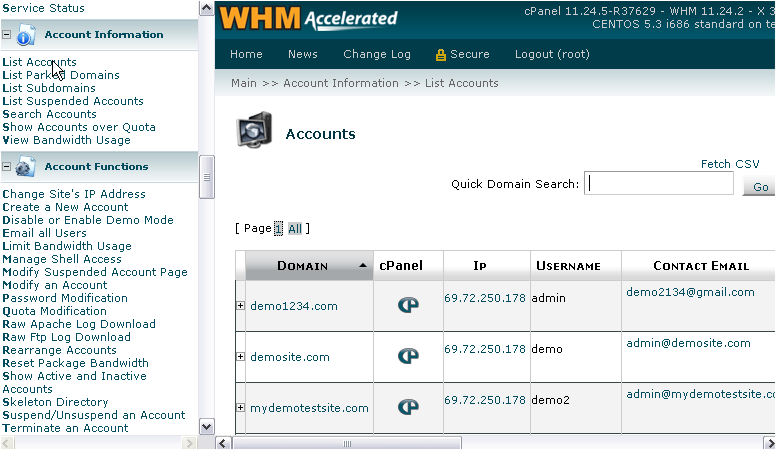
Task: Click the demo1234.com domain link
Action: coord(294,306)
